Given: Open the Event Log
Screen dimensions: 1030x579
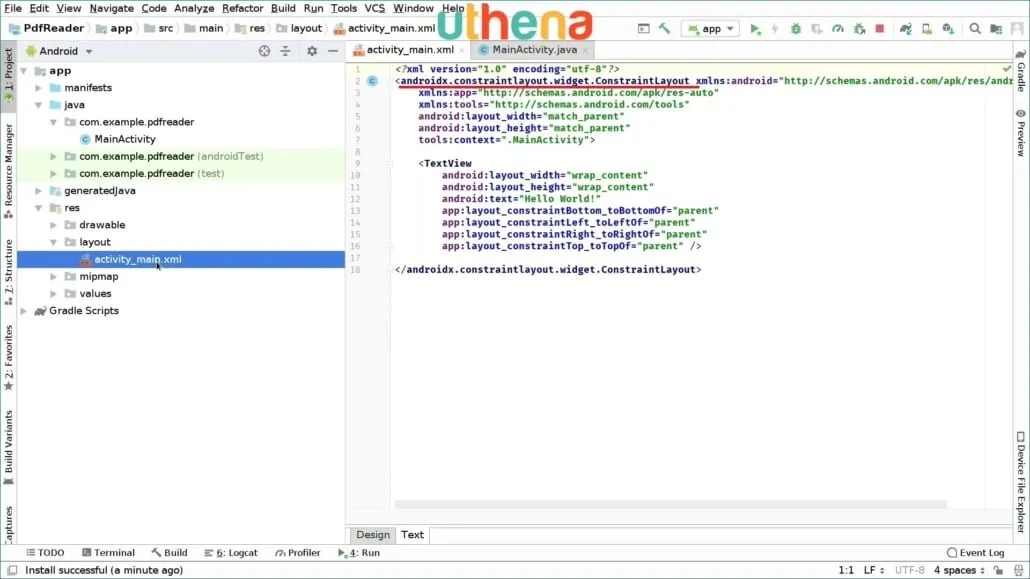Looking at the screenshot, I should [x=975, y=553].
